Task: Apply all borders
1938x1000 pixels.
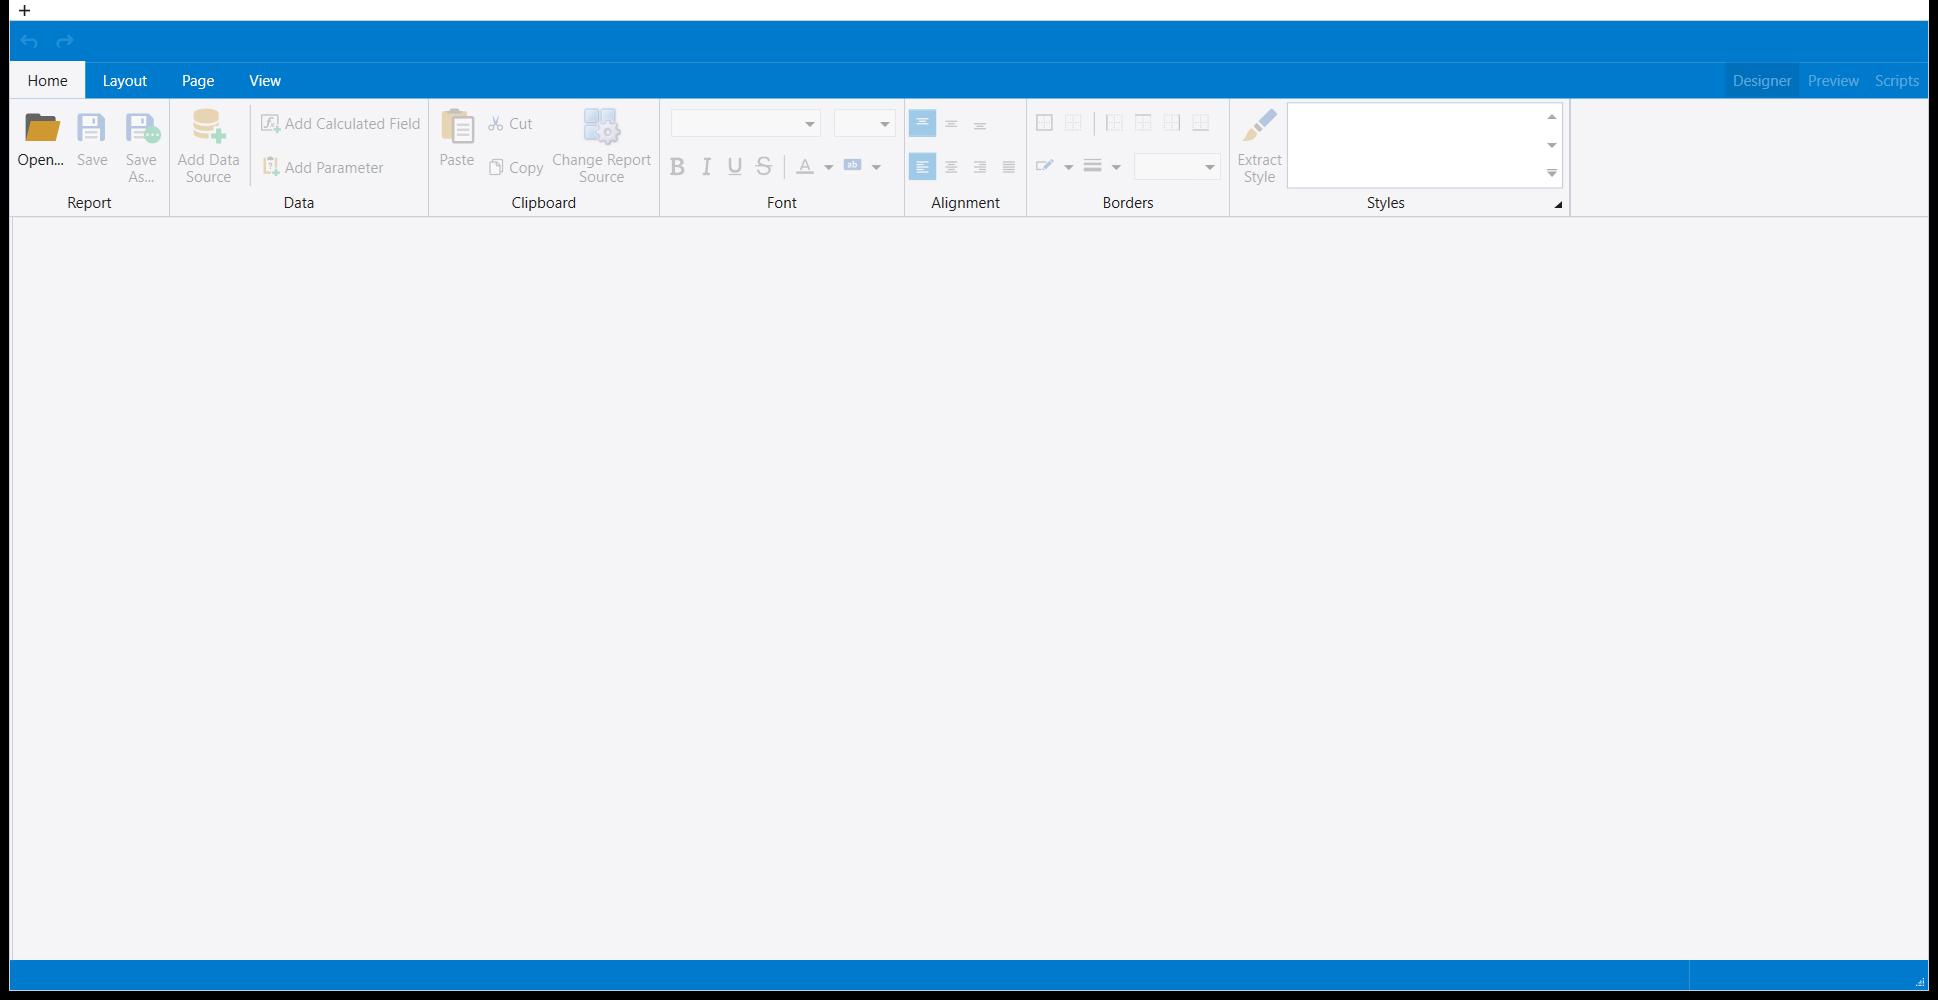Action: click(1044, 123)
